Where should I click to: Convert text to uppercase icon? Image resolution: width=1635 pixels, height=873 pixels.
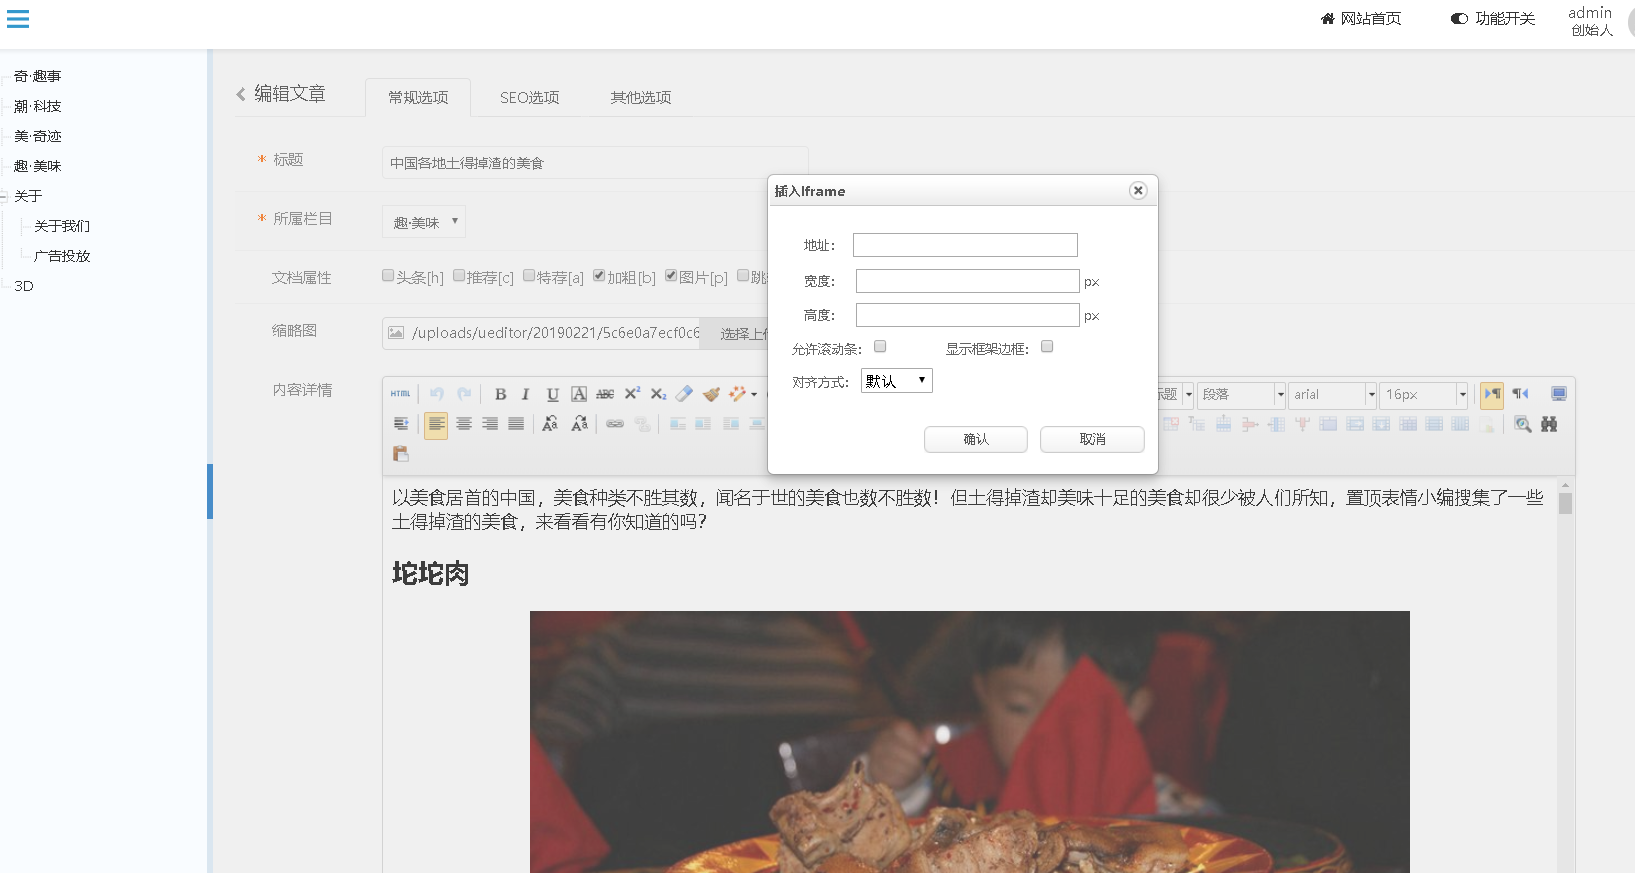(x=550, y=424)
